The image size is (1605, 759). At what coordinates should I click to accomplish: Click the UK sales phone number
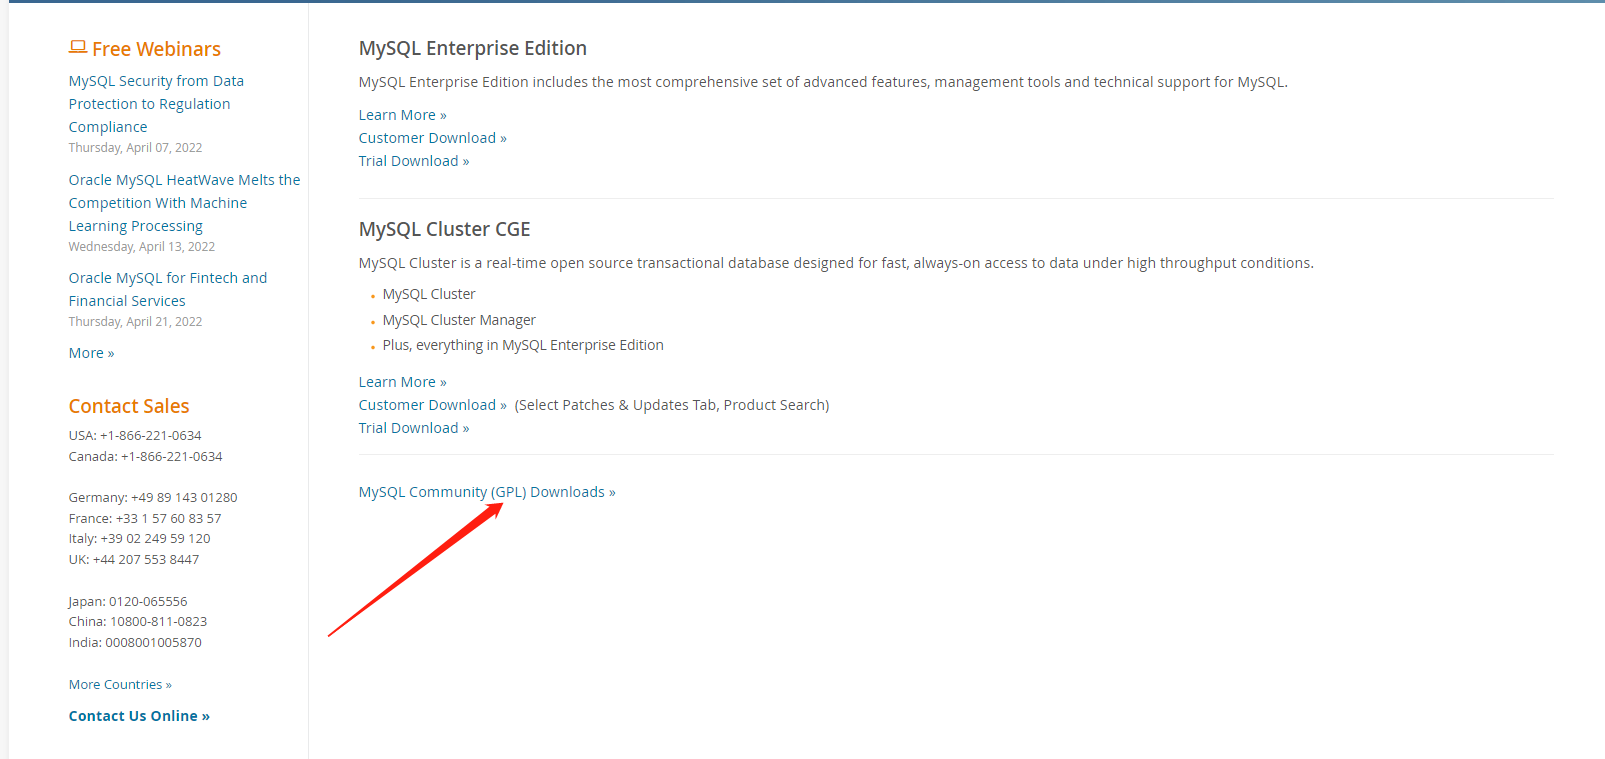(146, 560)
